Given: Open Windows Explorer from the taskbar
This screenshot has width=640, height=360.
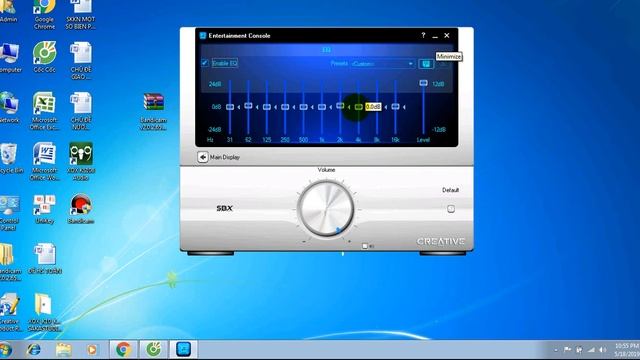Looking at the screenshot, I should click(63, 350).
